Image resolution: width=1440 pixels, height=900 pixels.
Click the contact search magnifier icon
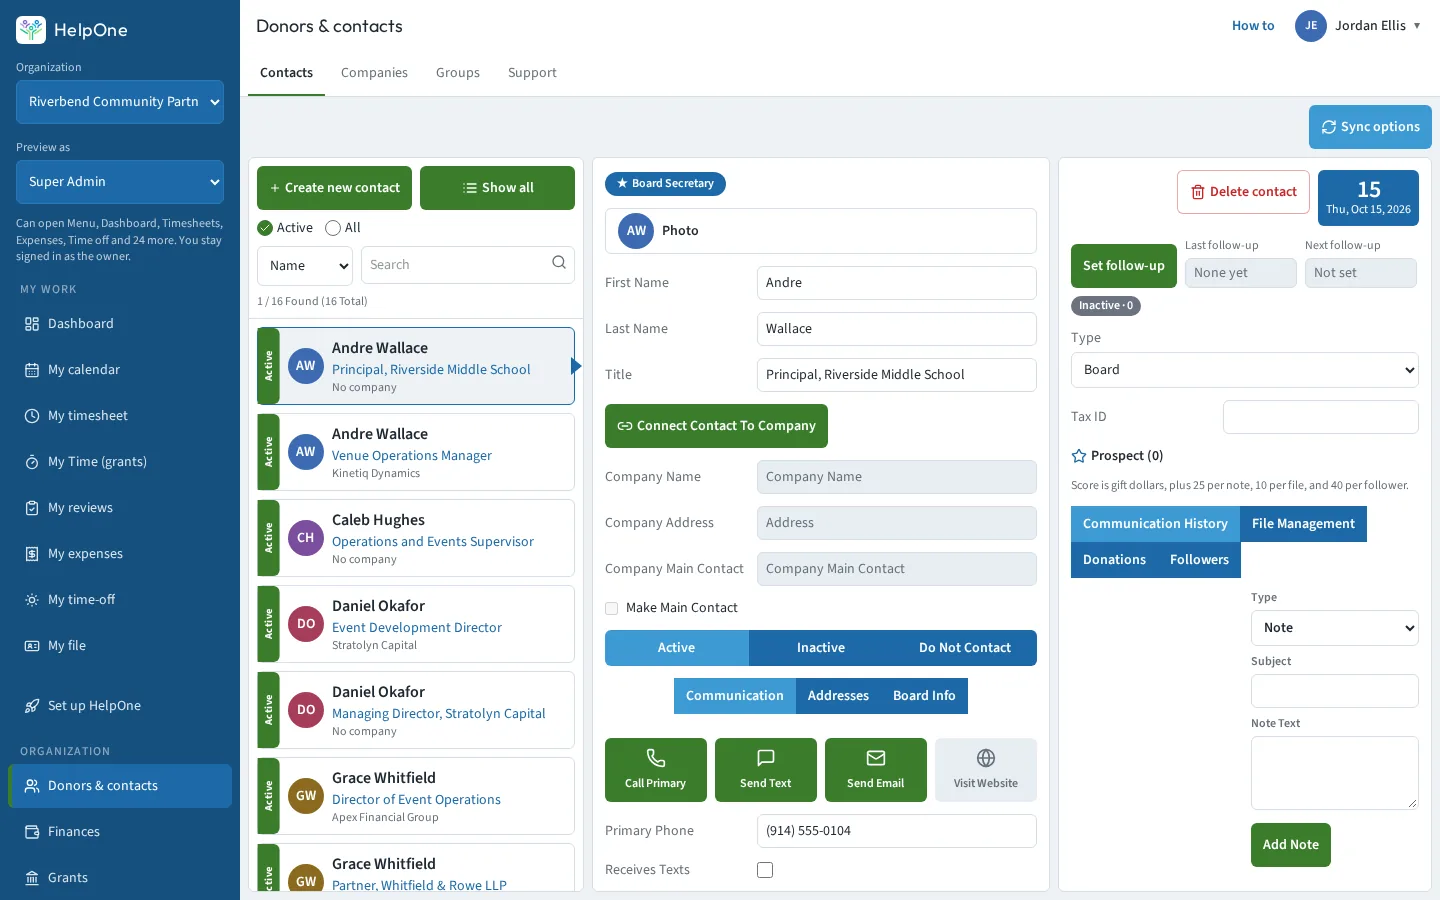(x=559, y=263)
